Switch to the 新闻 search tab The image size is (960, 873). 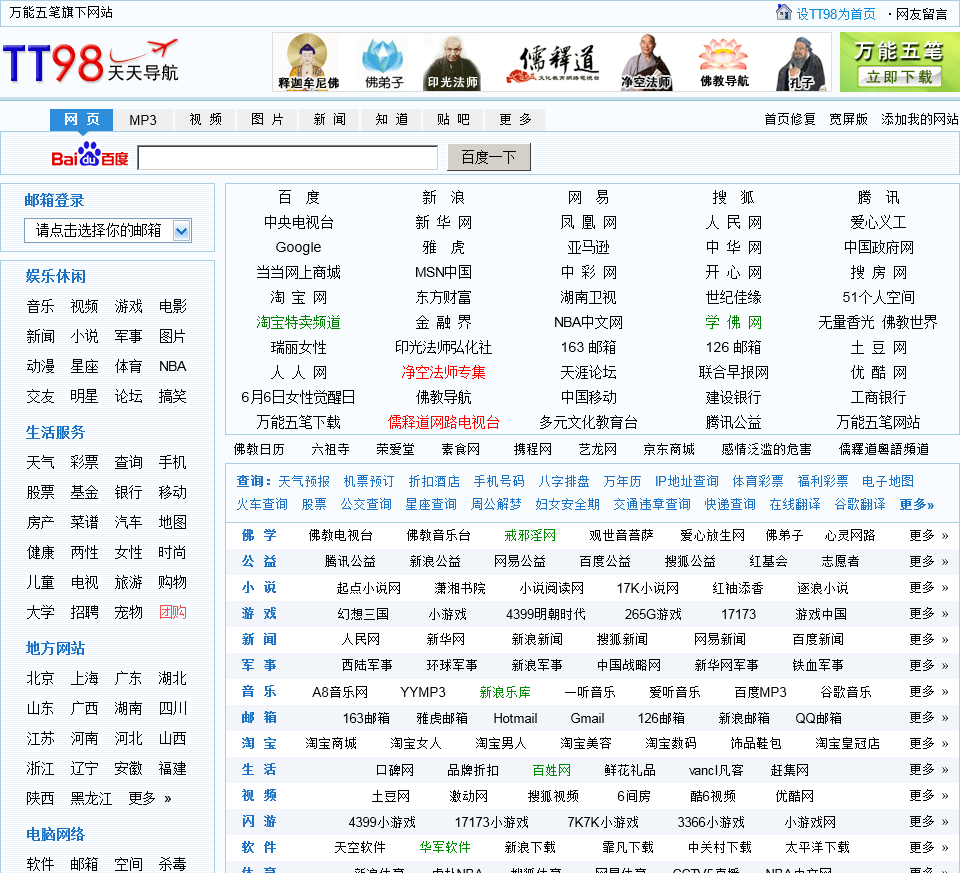(329, 119)
